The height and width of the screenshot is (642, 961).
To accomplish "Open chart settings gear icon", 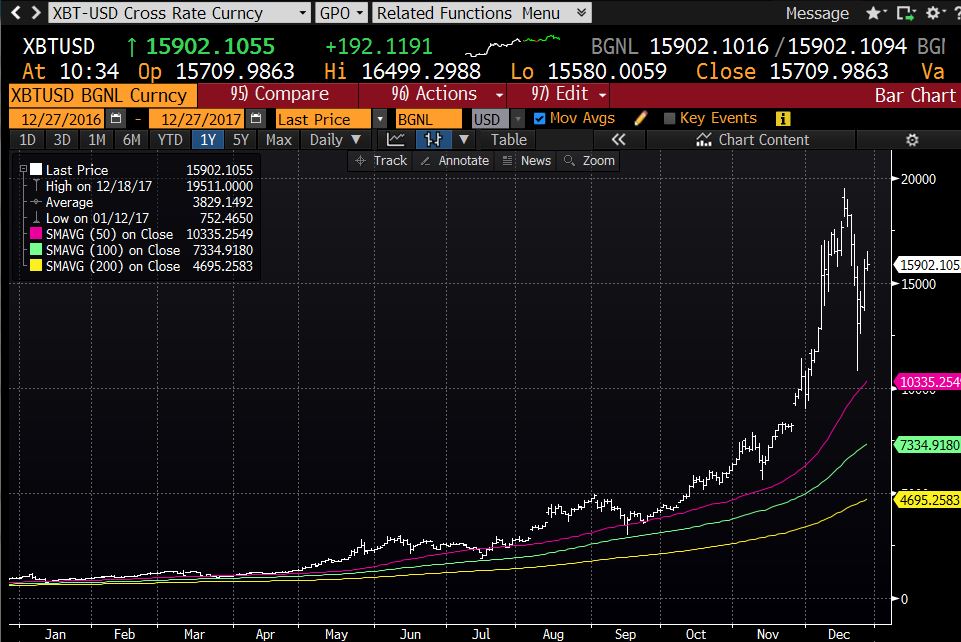I will click(911, 140).
